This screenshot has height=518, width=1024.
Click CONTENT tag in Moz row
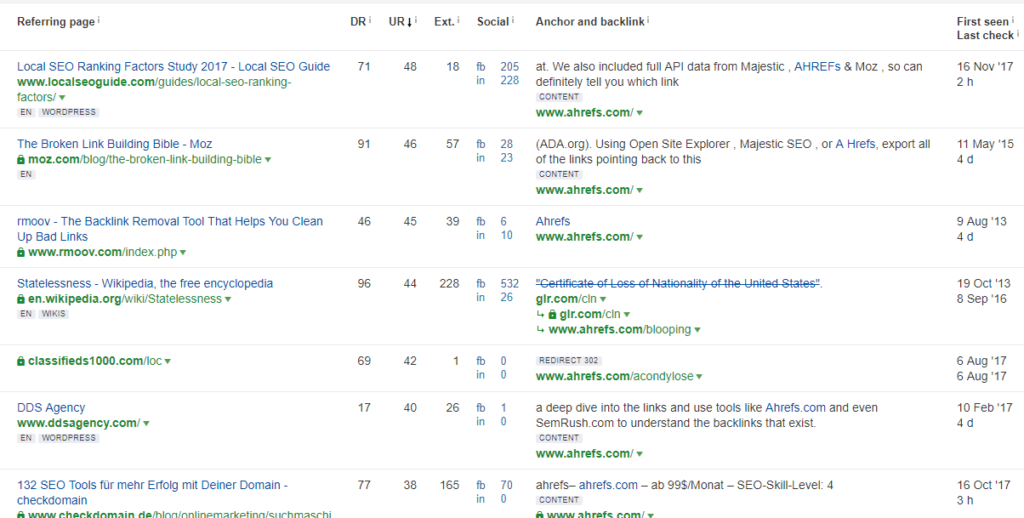pyautogui.click(x=559, y=174)
